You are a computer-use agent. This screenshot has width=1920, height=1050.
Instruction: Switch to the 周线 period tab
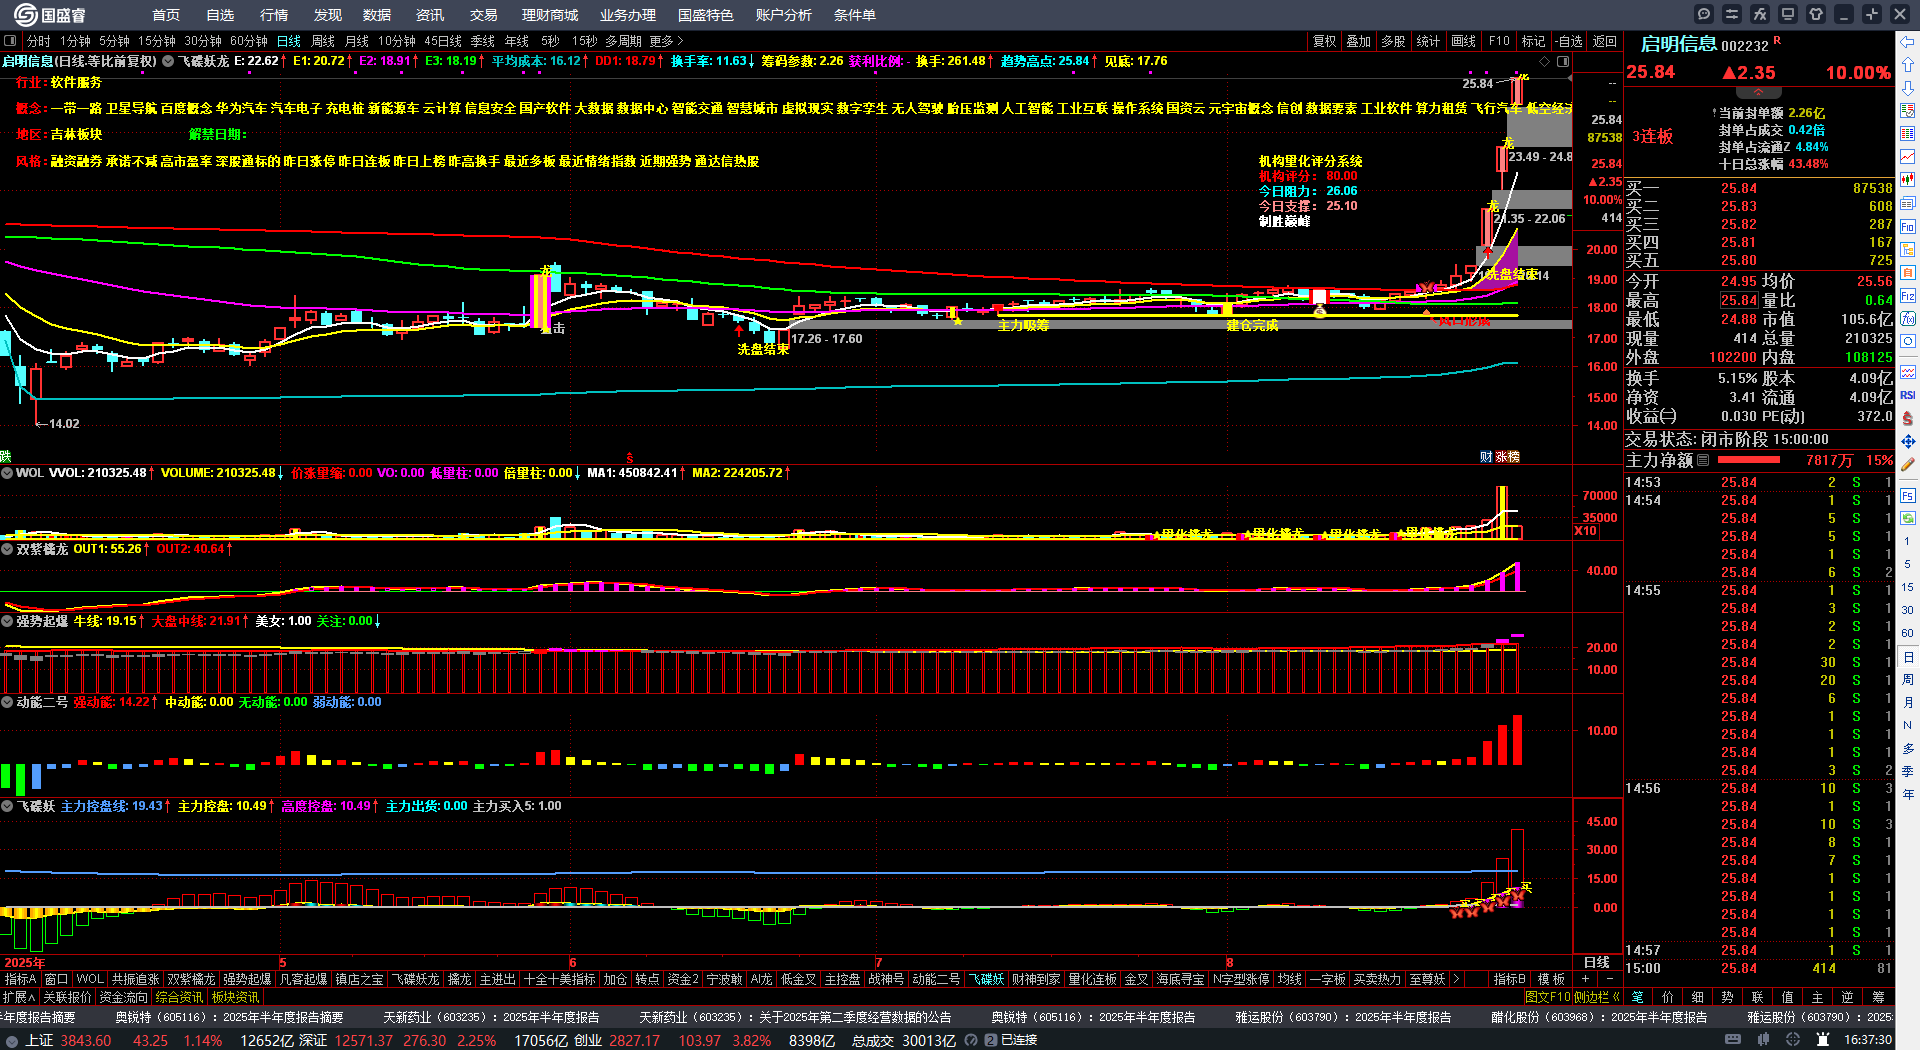323,41
